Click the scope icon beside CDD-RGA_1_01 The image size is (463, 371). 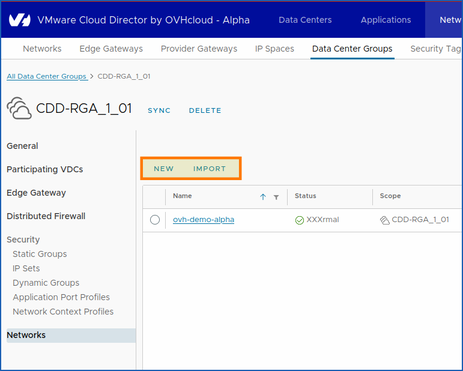click(385, 220)
